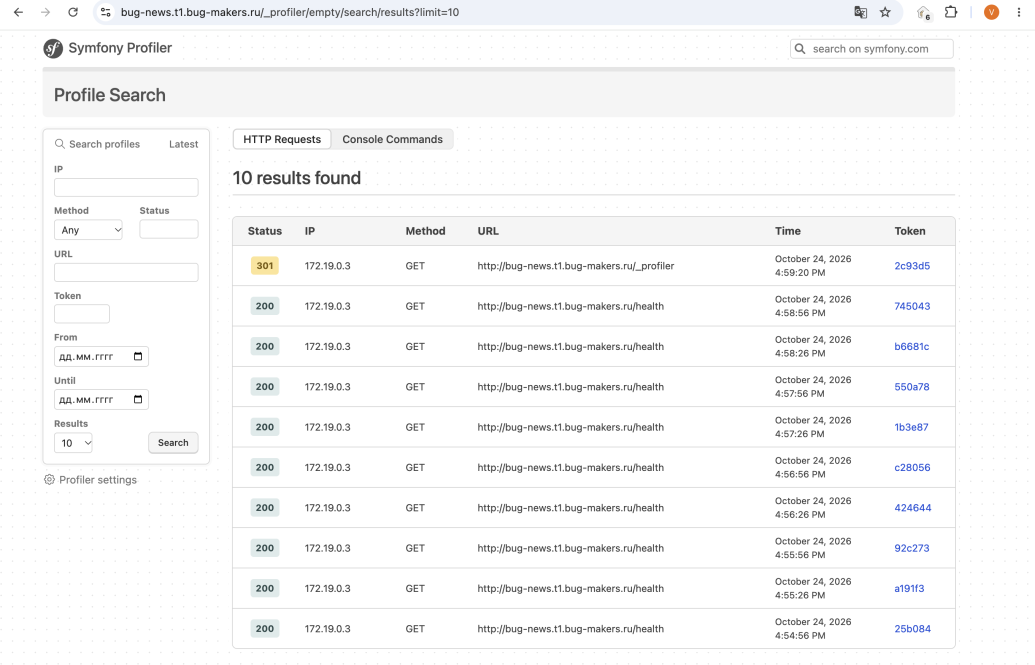Image resolution: width=1035 pixels, height=665 pixels.
Task: Switch to HTTP Requests tab
Action: coord(282,139)
